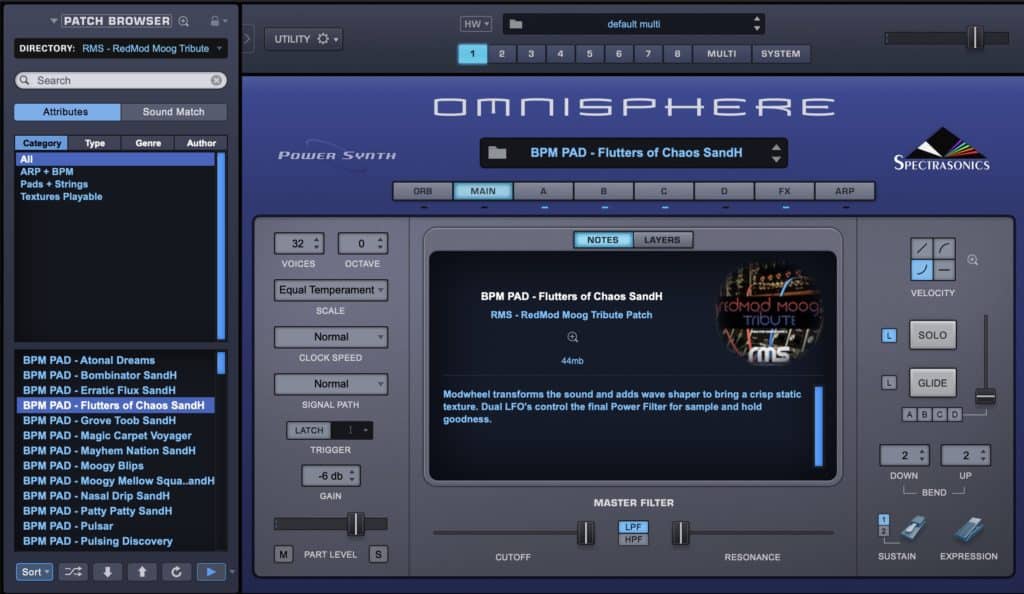The width and height of the screenshot is (1024, 594).
Task: Click in the Search field
Action: [121, 80]
